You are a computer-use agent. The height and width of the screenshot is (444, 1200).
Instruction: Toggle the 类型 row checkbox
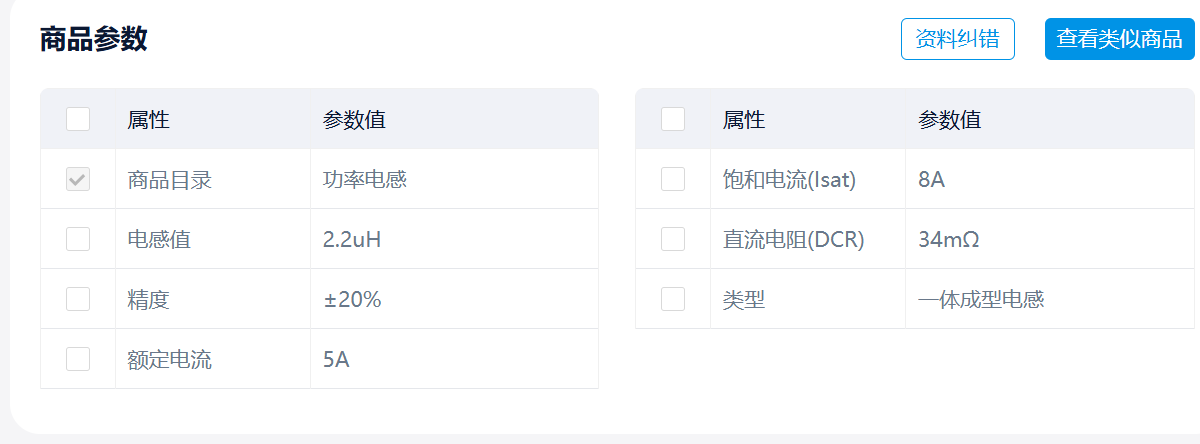[673, 299]
